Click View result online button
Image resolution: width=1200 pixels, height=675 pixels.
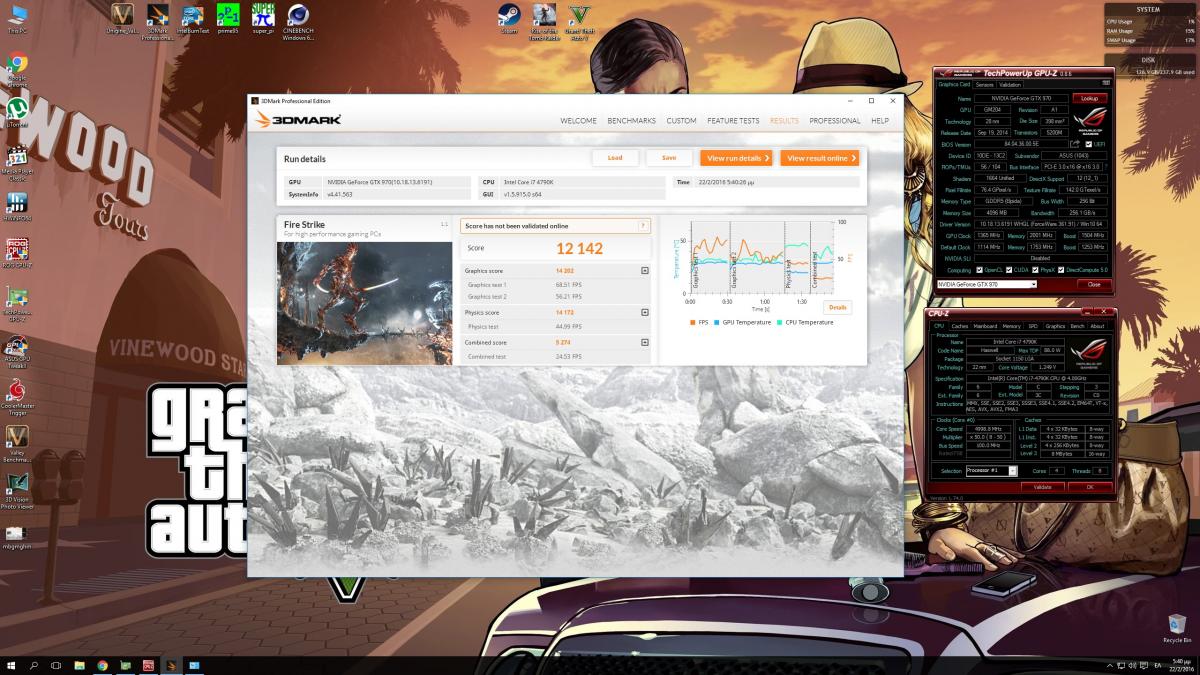pos(819,158)
